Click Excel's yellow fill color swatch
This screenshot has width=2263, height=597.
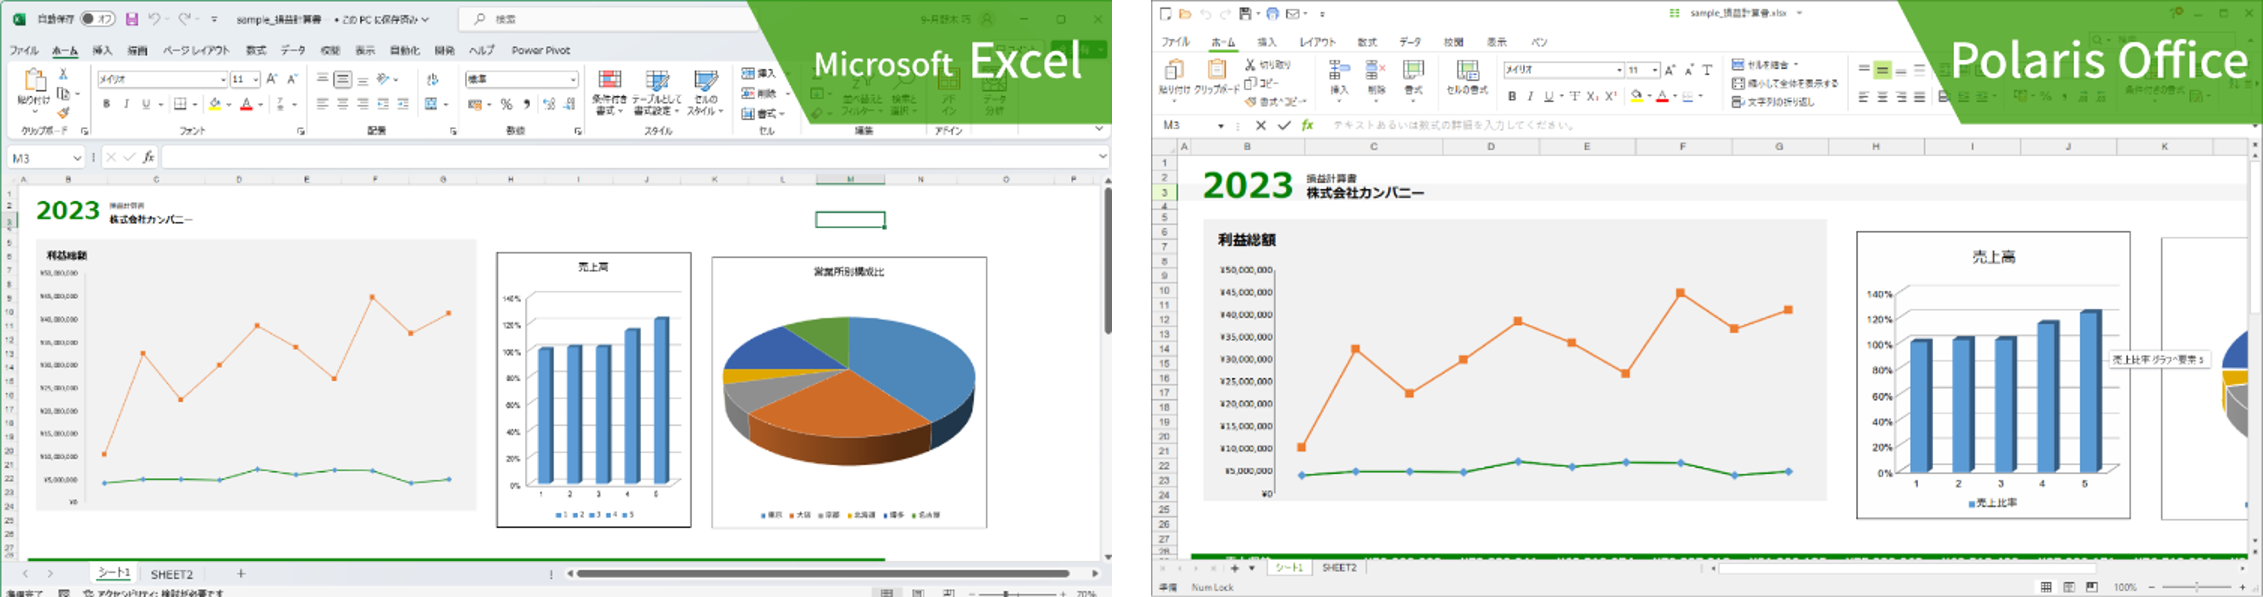pos(215,104)
